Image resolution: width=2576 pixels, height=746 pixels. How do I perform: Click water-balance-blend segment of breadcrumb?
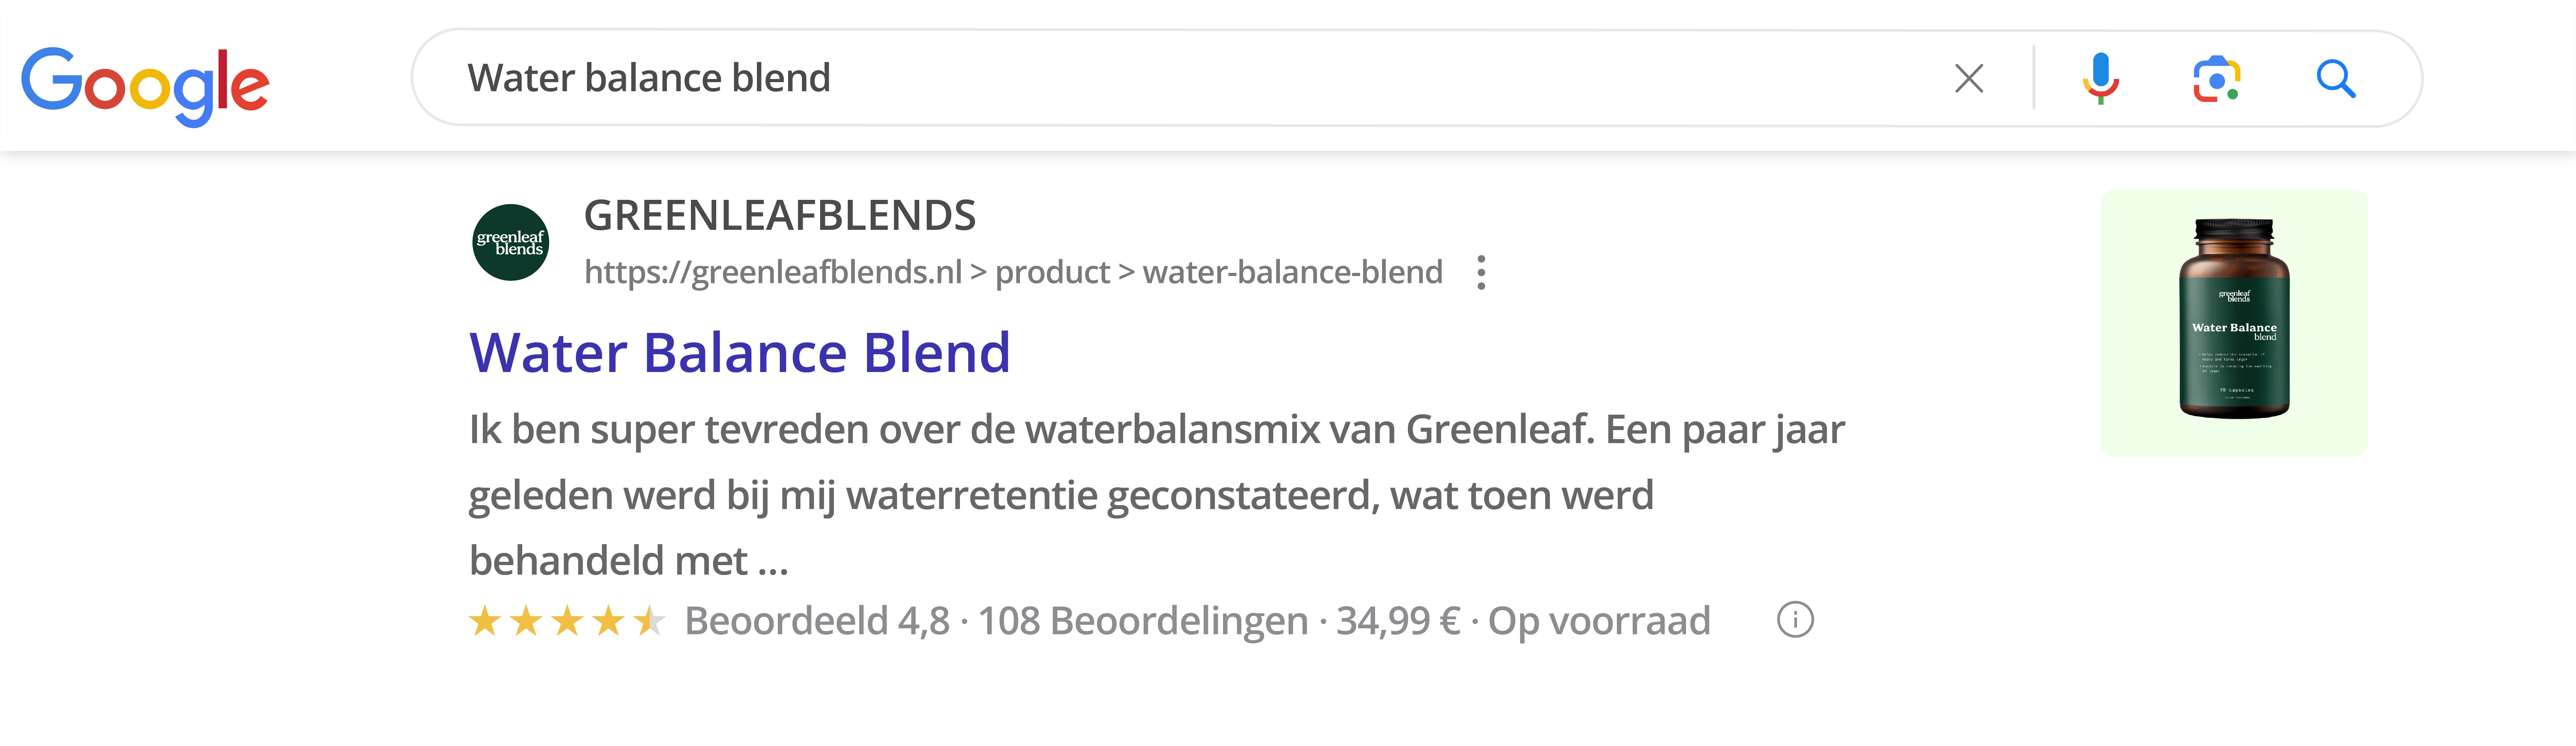tap(1292, 272)
